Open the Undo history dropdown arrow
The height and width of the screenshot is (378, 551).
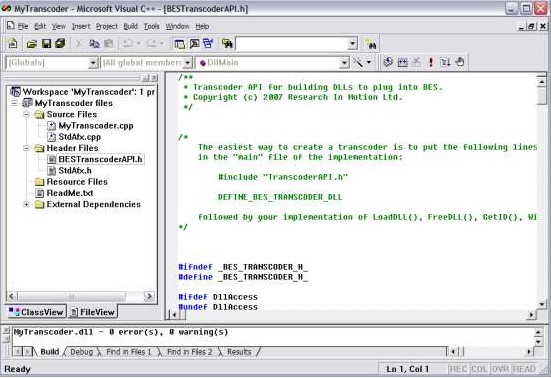coord(138,44)
